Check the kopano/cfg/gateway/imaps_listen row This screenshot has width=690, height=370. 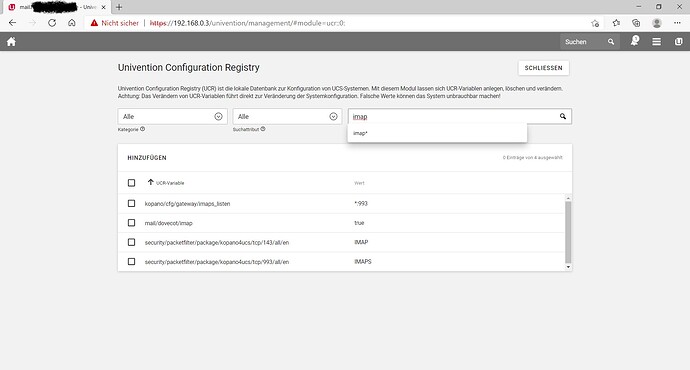(x=131, y=203)
